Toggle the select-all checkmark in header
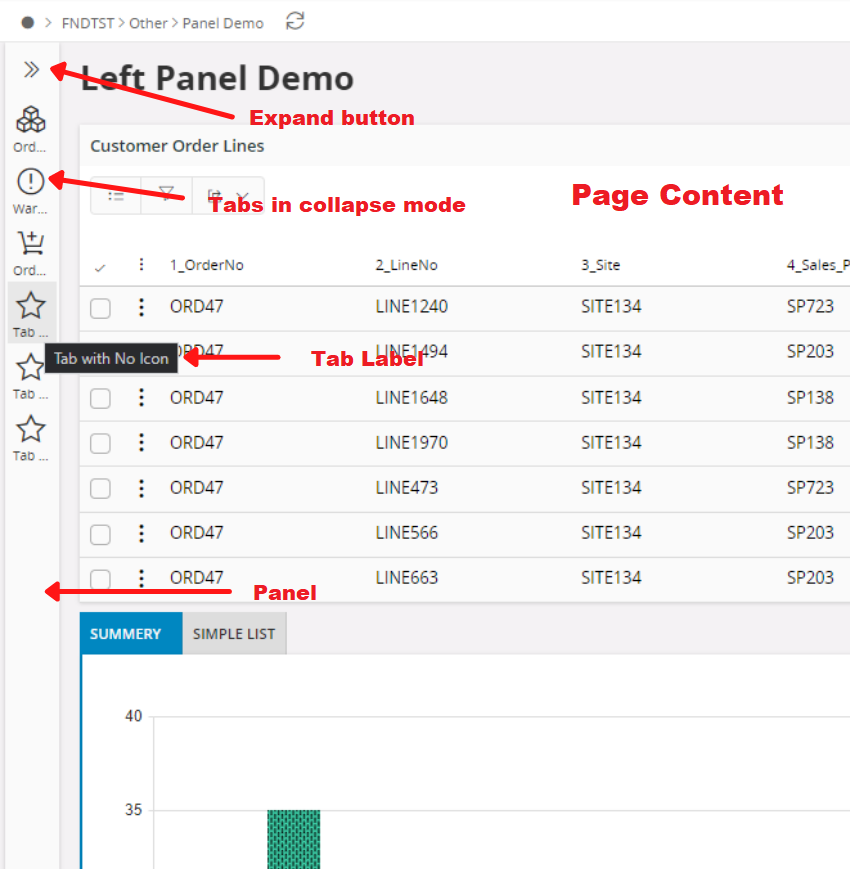Viewport: 850px width, 869px height. point(100,266)
